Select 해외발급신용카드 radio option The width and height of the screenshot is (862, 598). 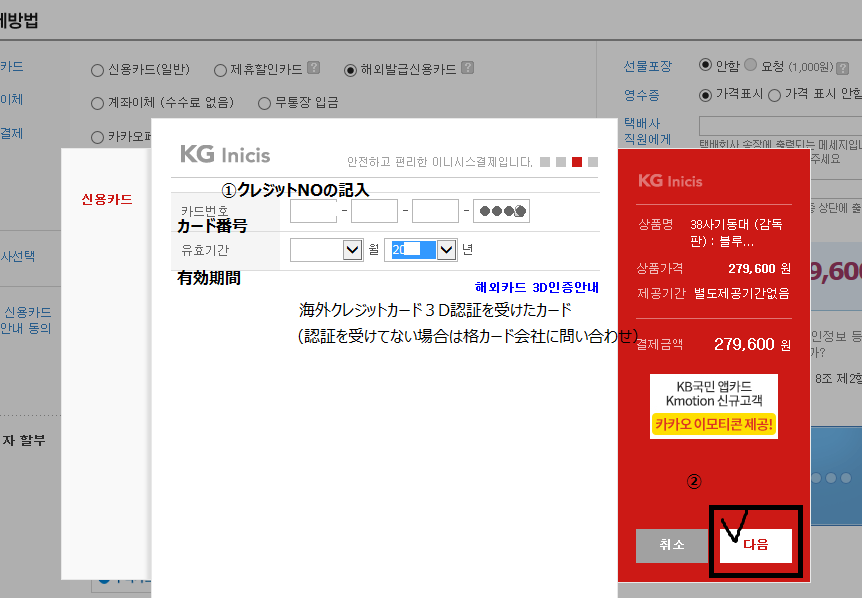point(350,70)
